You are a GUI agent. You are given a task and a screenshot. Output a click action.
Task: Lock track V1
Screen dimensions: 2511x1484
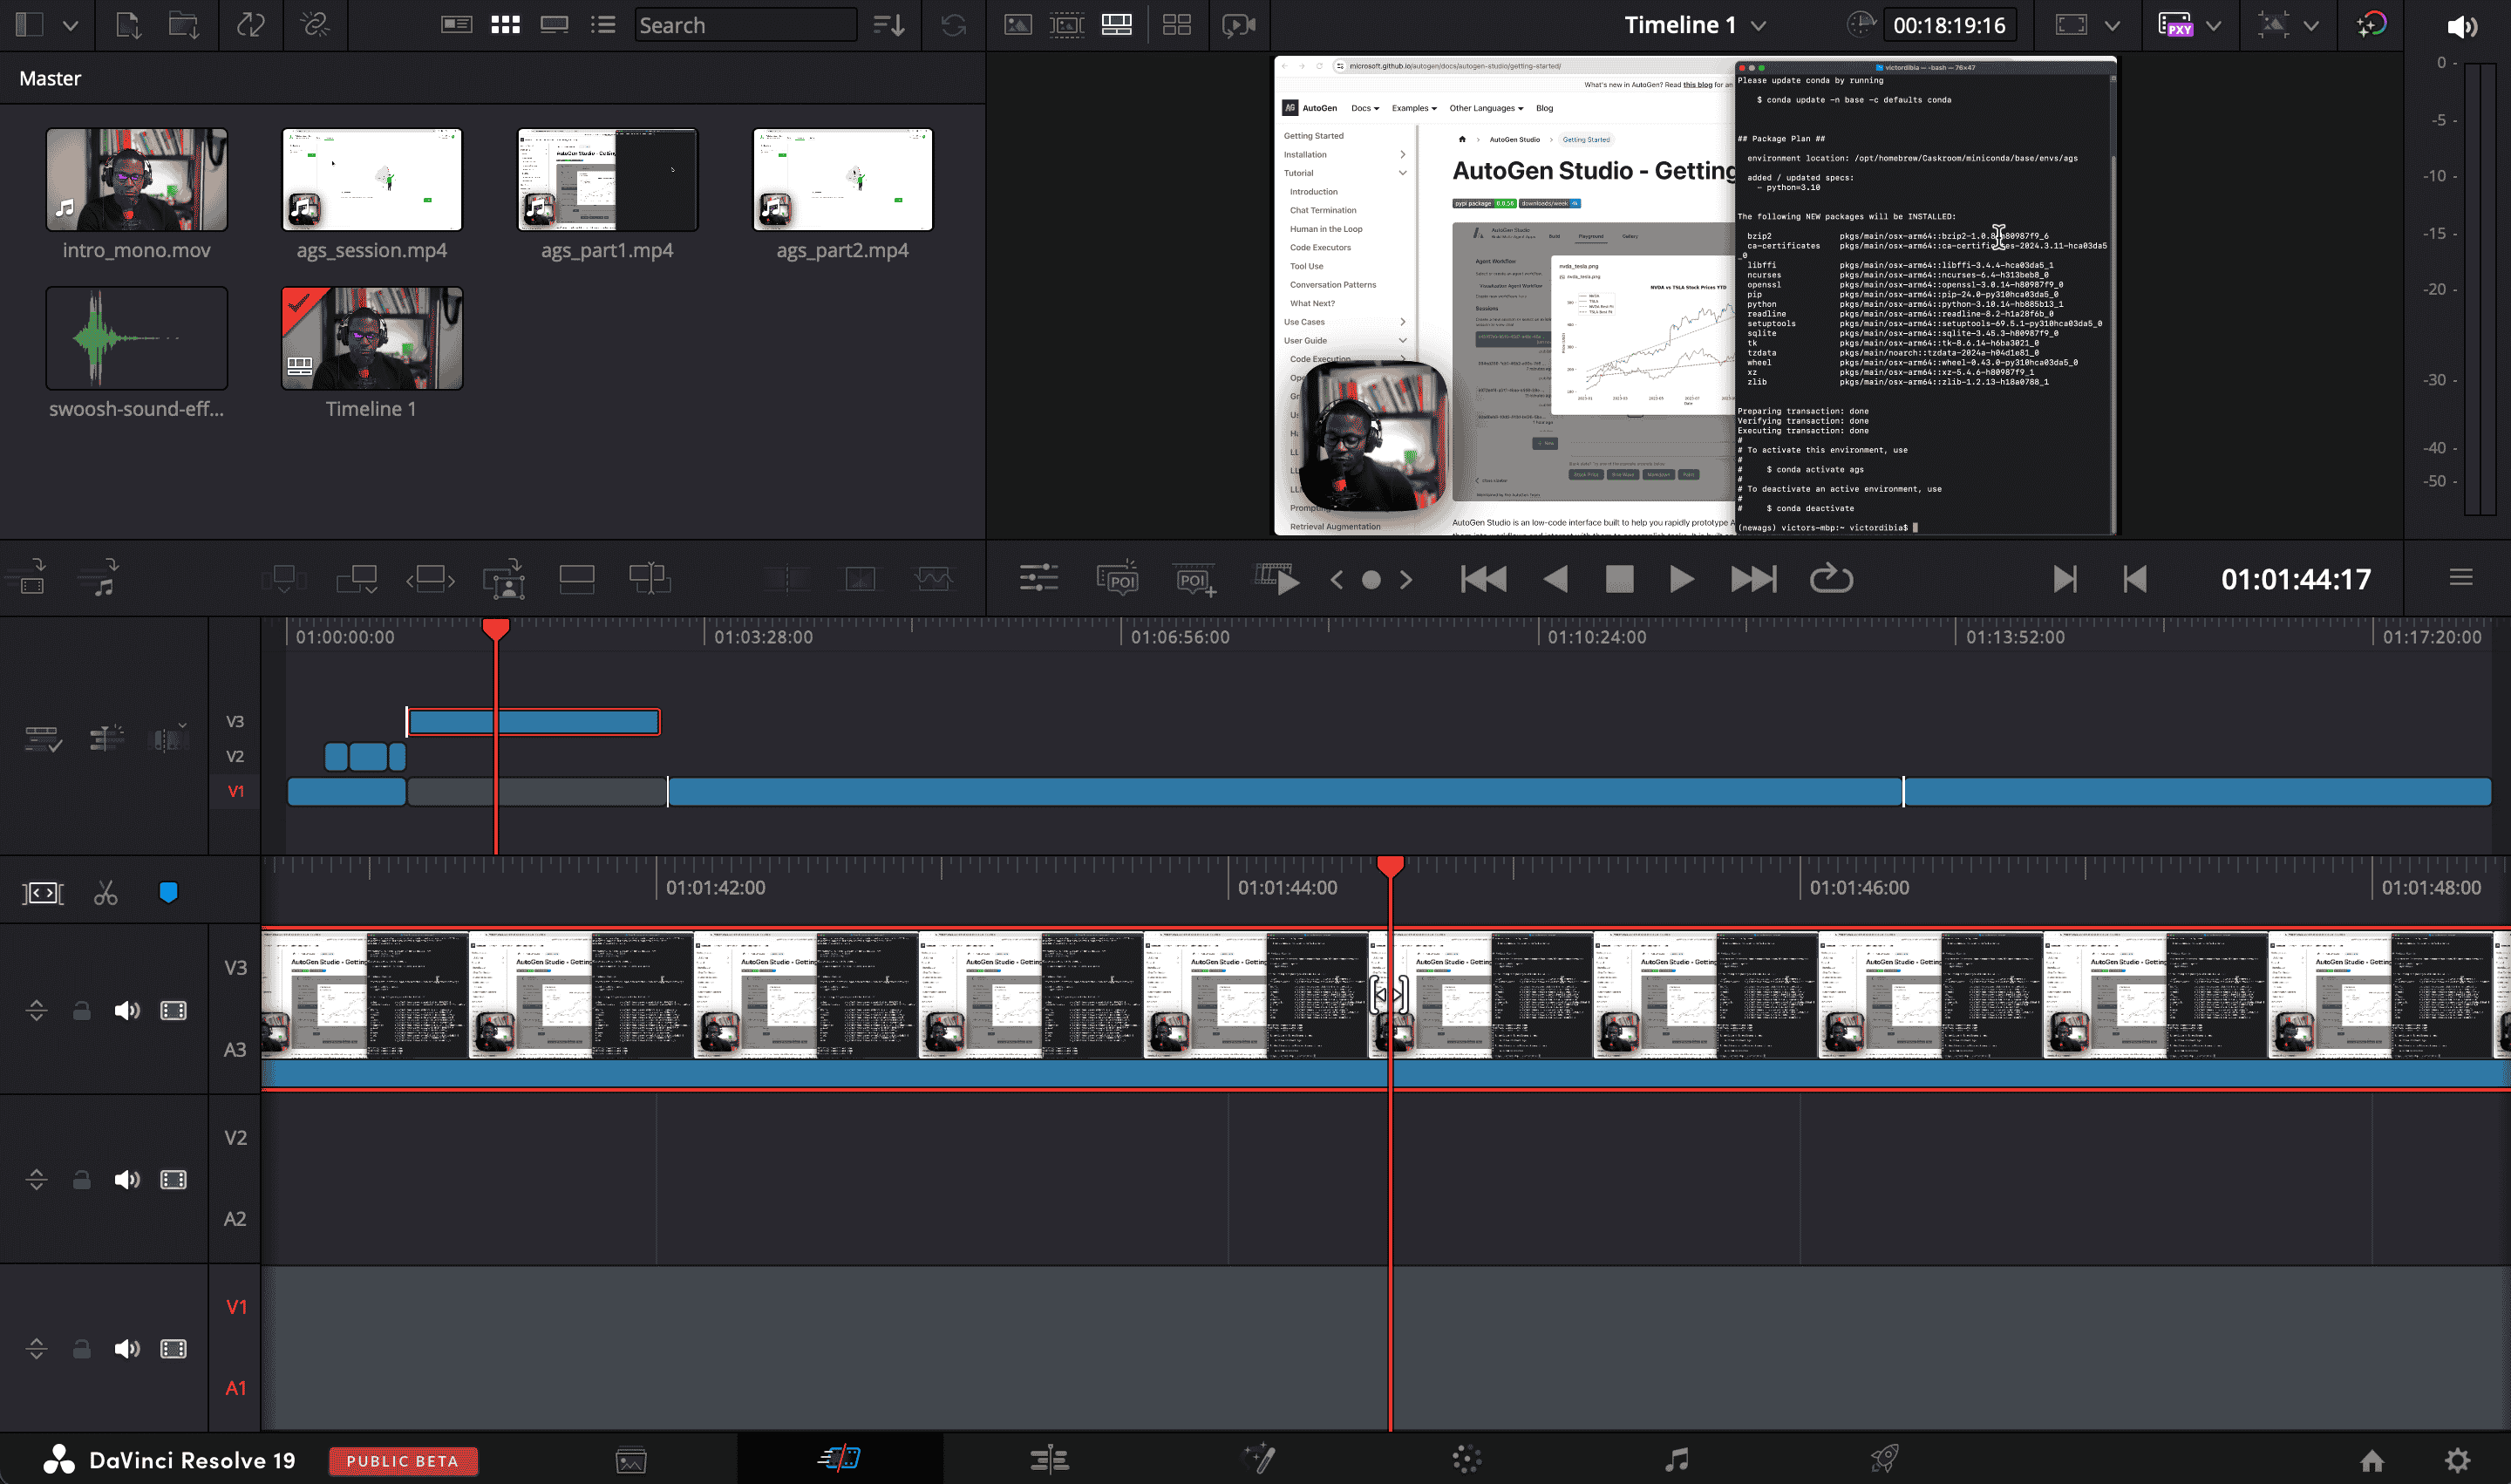pos(82,1348)
